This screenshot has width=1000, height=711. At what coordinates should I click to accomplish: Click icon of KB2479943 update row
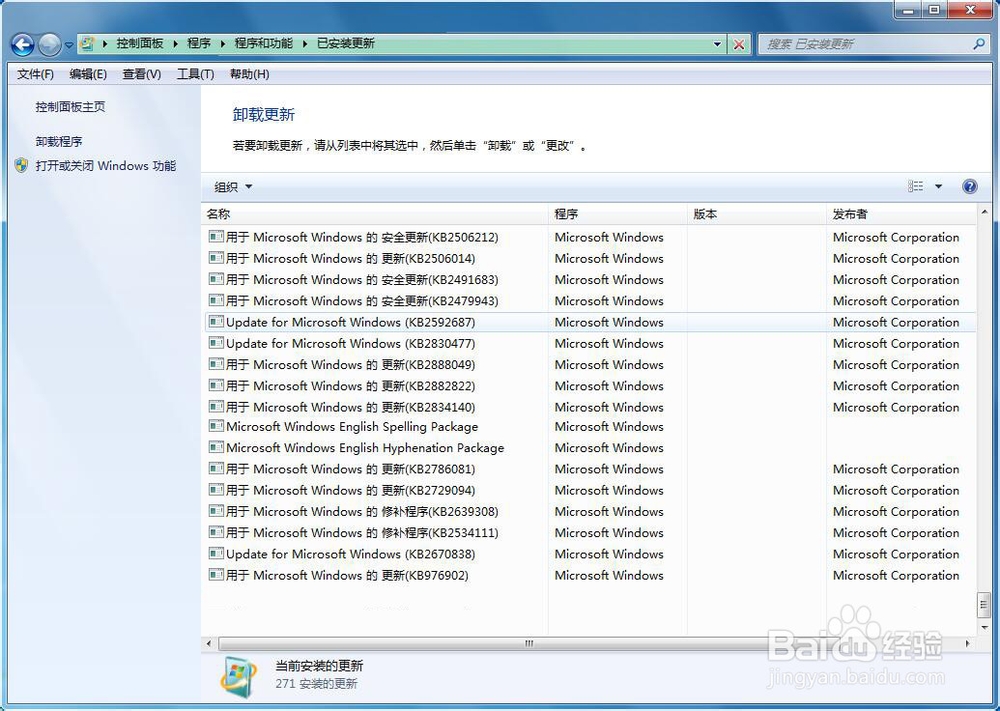(x=216, y=300)
